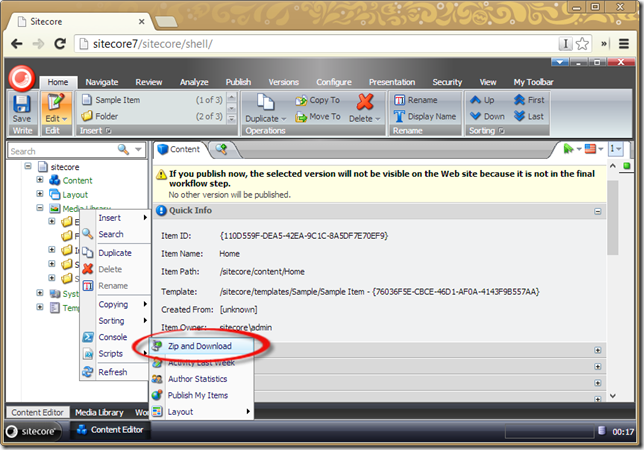Open the Versions ribbon tab
644x450 pixels.
[x=283, y=82]
